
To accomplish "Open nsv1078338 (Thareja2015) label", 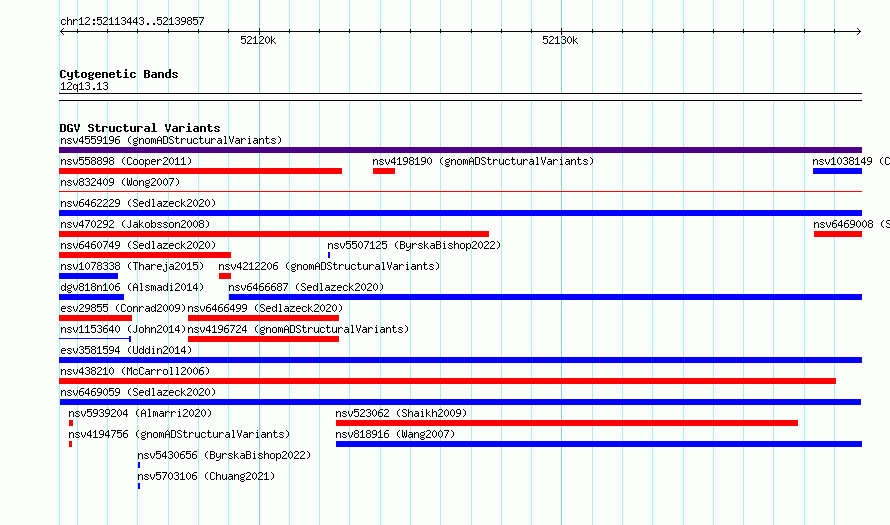I will pyautogui.click(x=132, y=266).
